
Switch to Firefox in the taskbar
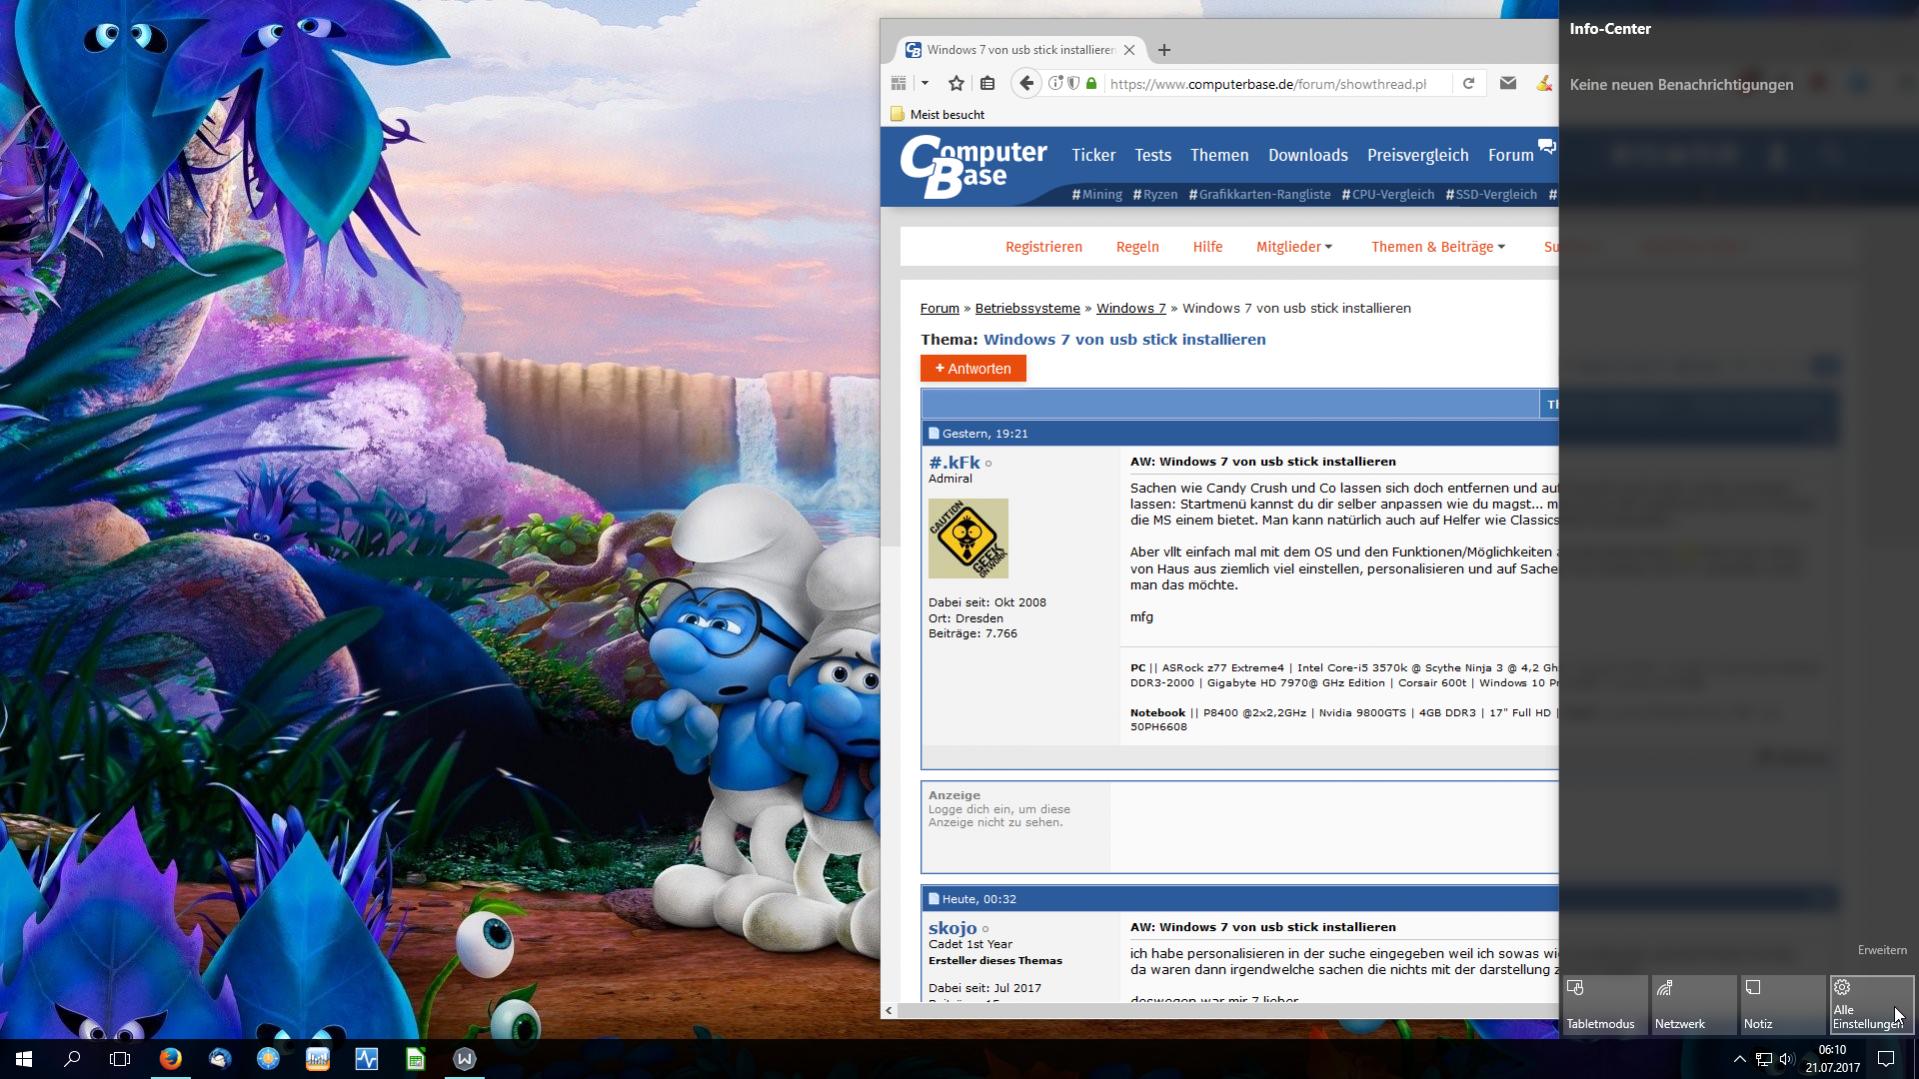(170, 1058)
